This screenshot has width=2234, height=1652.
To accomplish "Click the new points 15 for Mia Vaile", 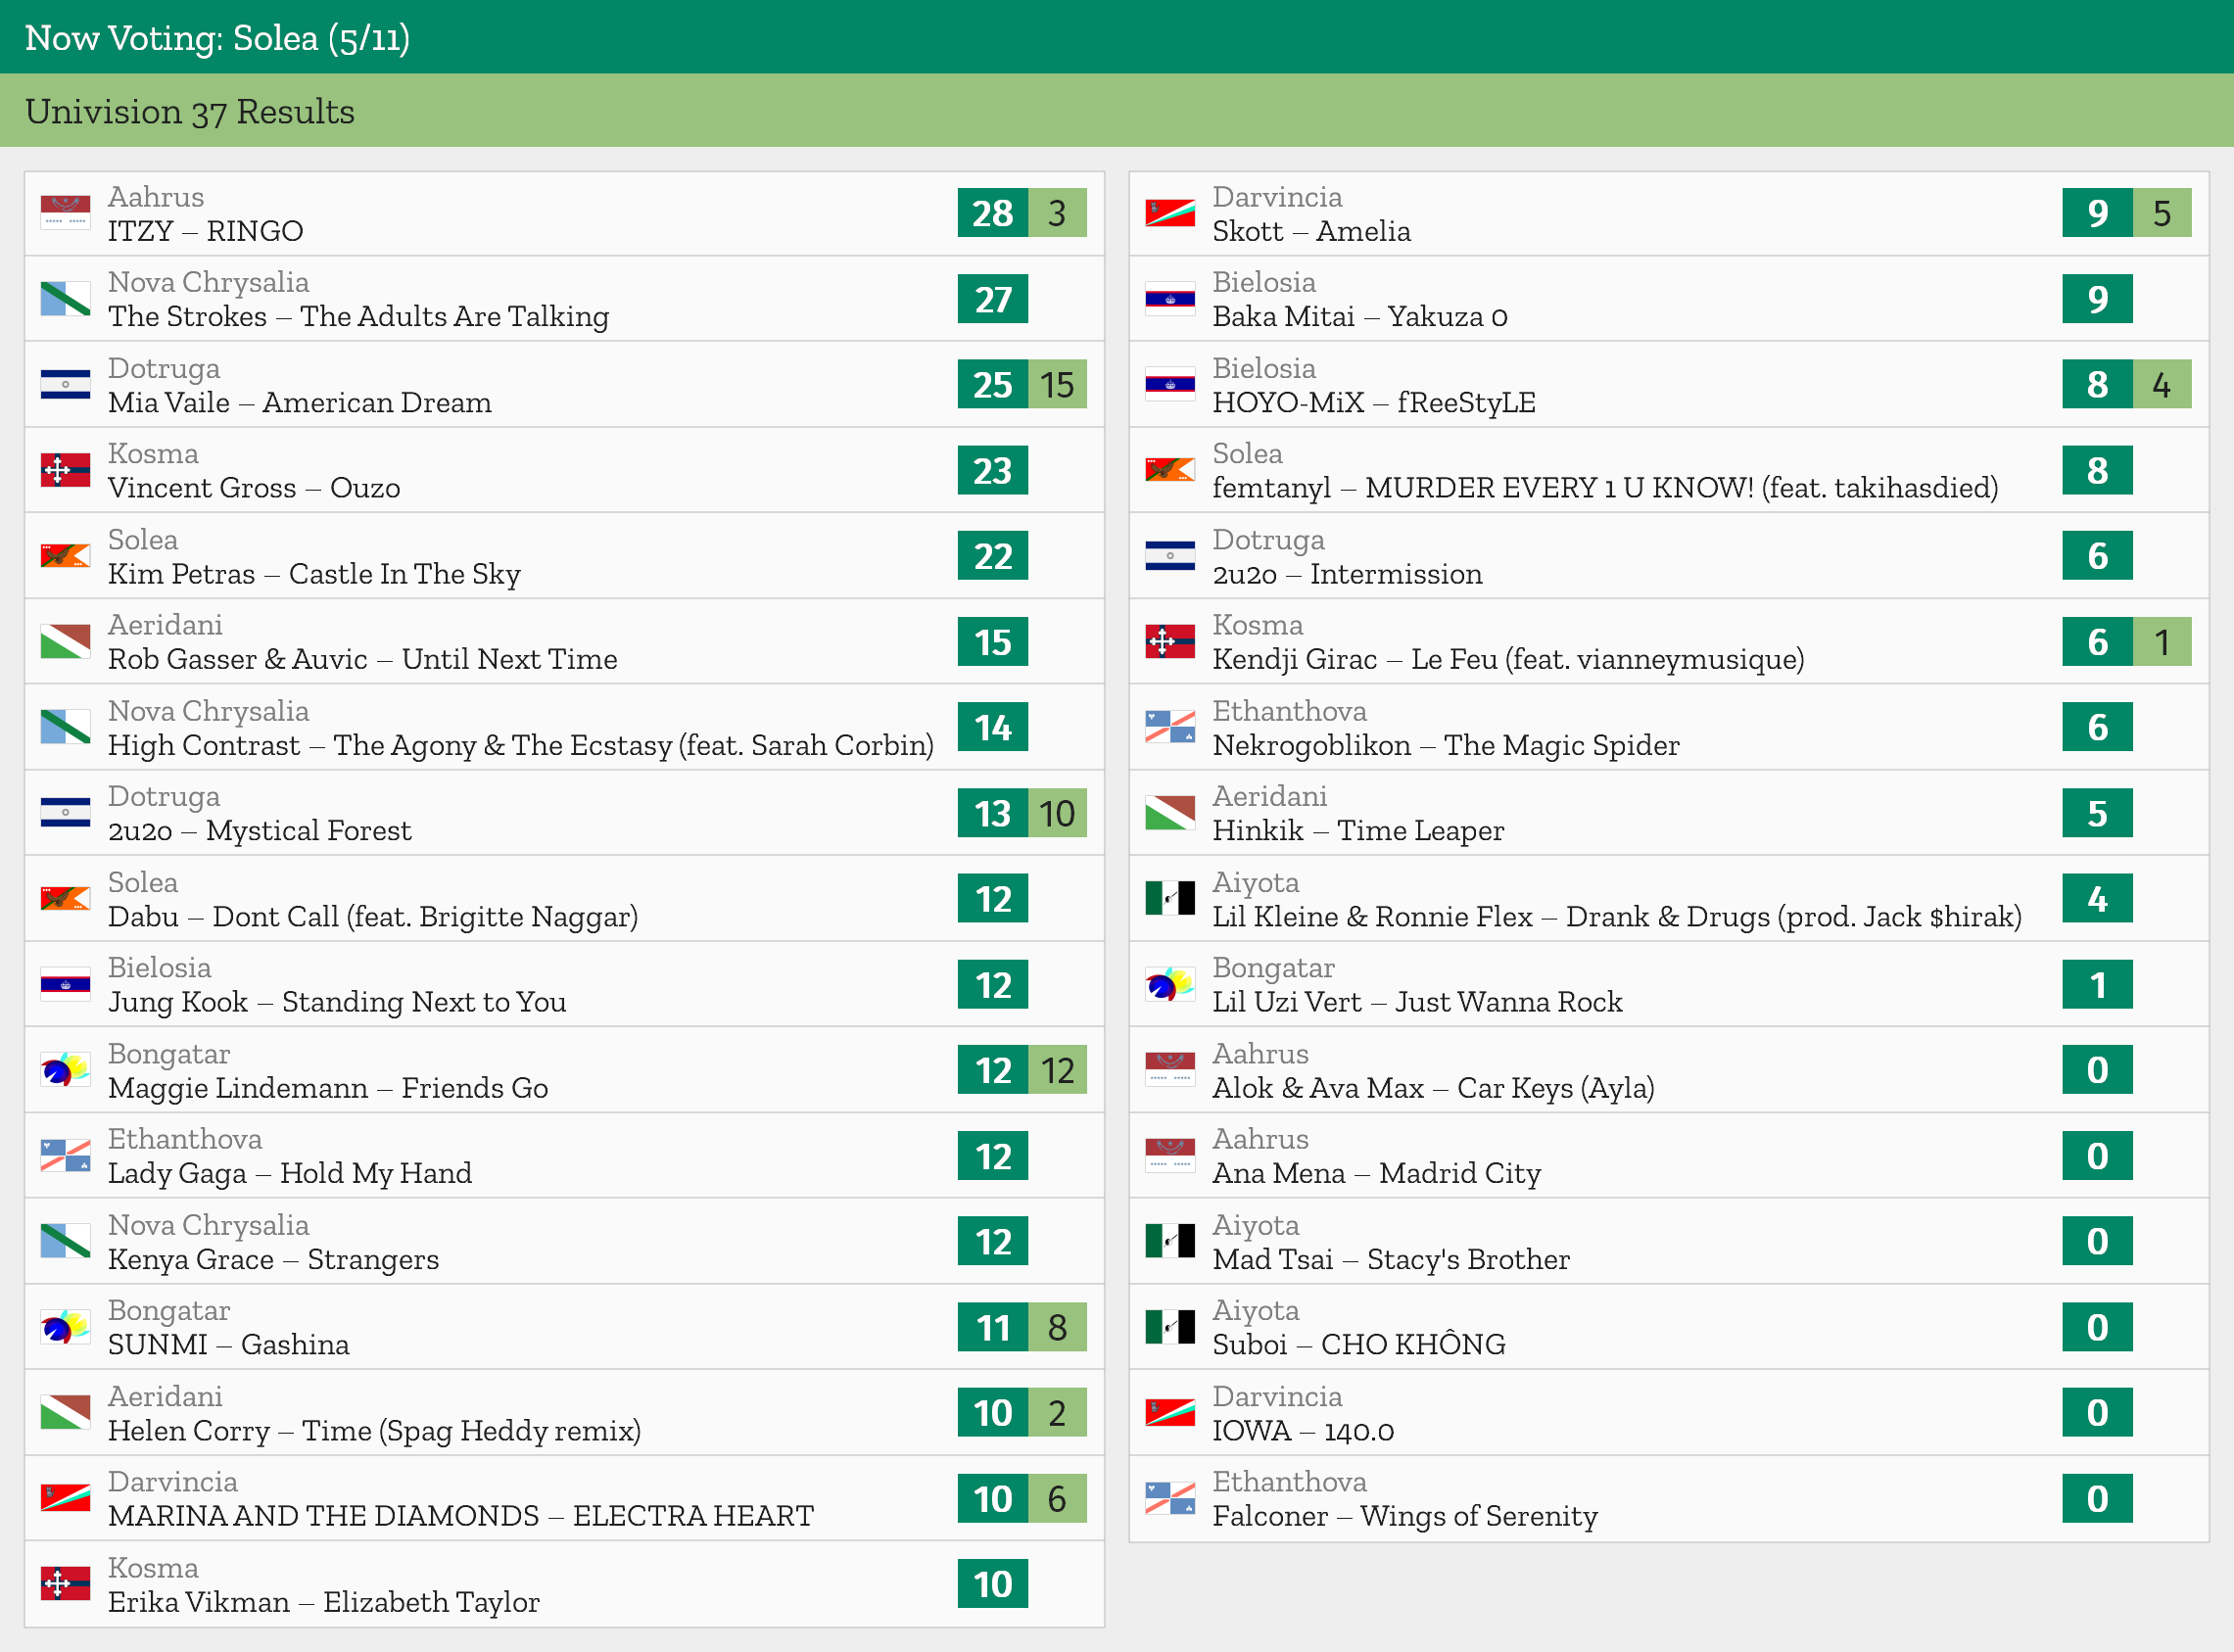I will pyautogui.click(x=1057, y=384).
